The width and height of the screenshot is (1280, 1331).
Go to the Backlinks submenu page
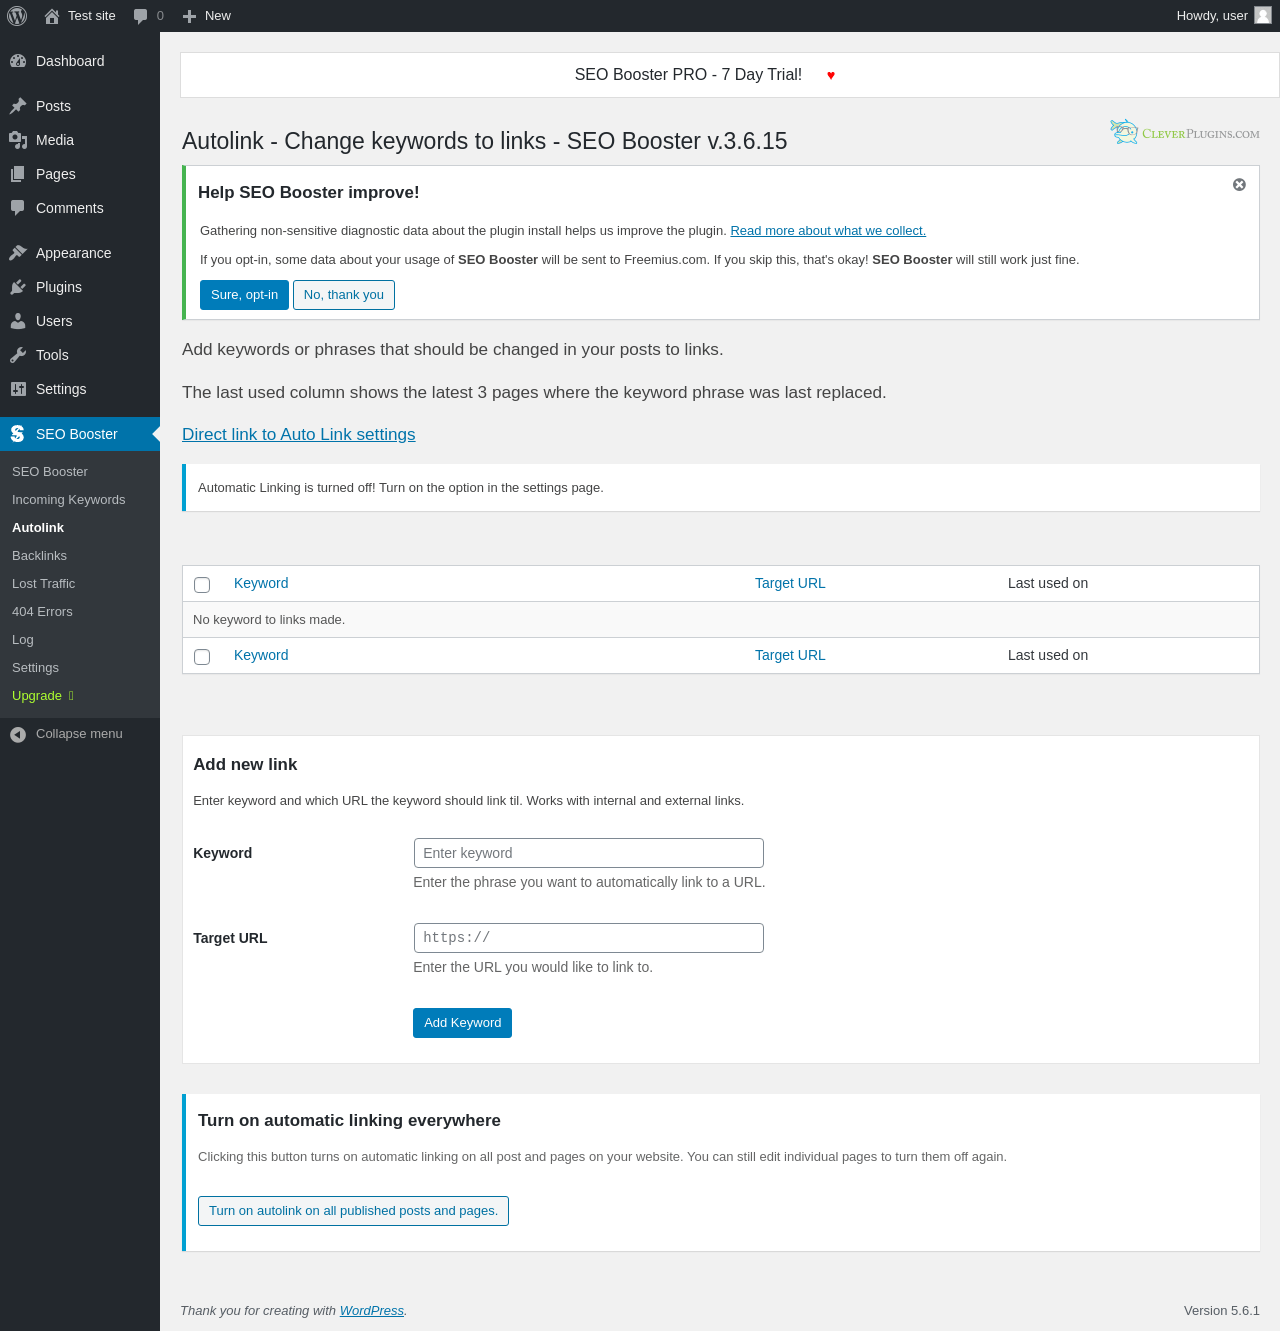pyautogui.click(x=40, y=556)
